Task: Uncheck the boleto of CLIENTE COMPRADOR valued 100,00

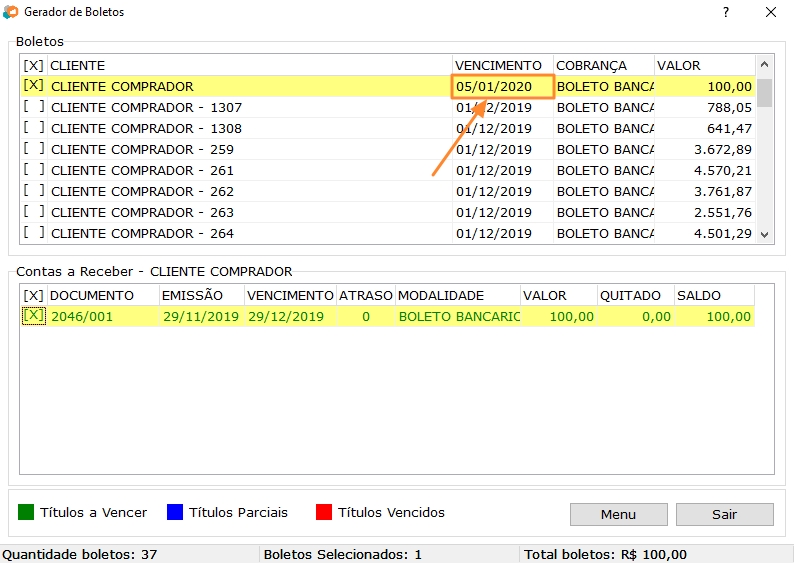Action: point(33,86)
